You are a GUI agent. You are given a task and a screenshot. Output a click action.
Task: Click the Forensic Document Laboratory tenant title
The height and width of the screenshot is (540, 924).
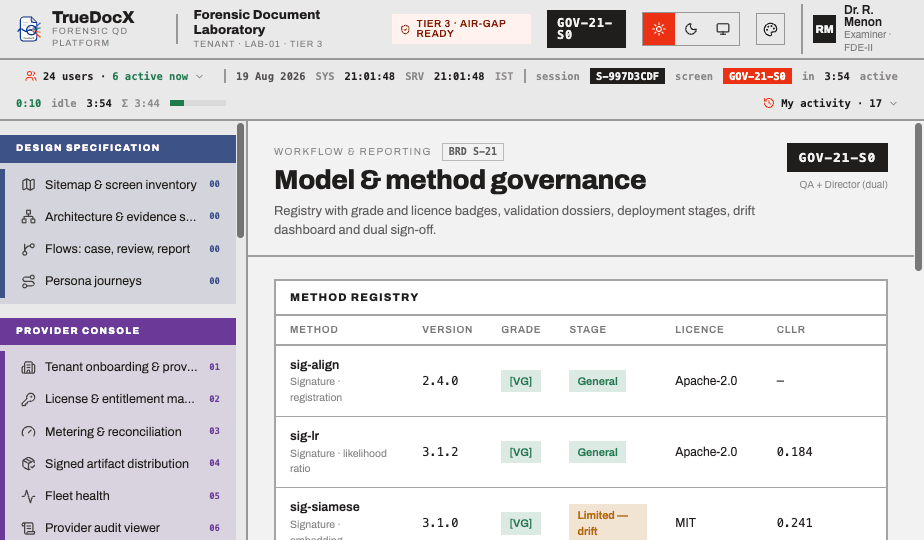point(257,22)
